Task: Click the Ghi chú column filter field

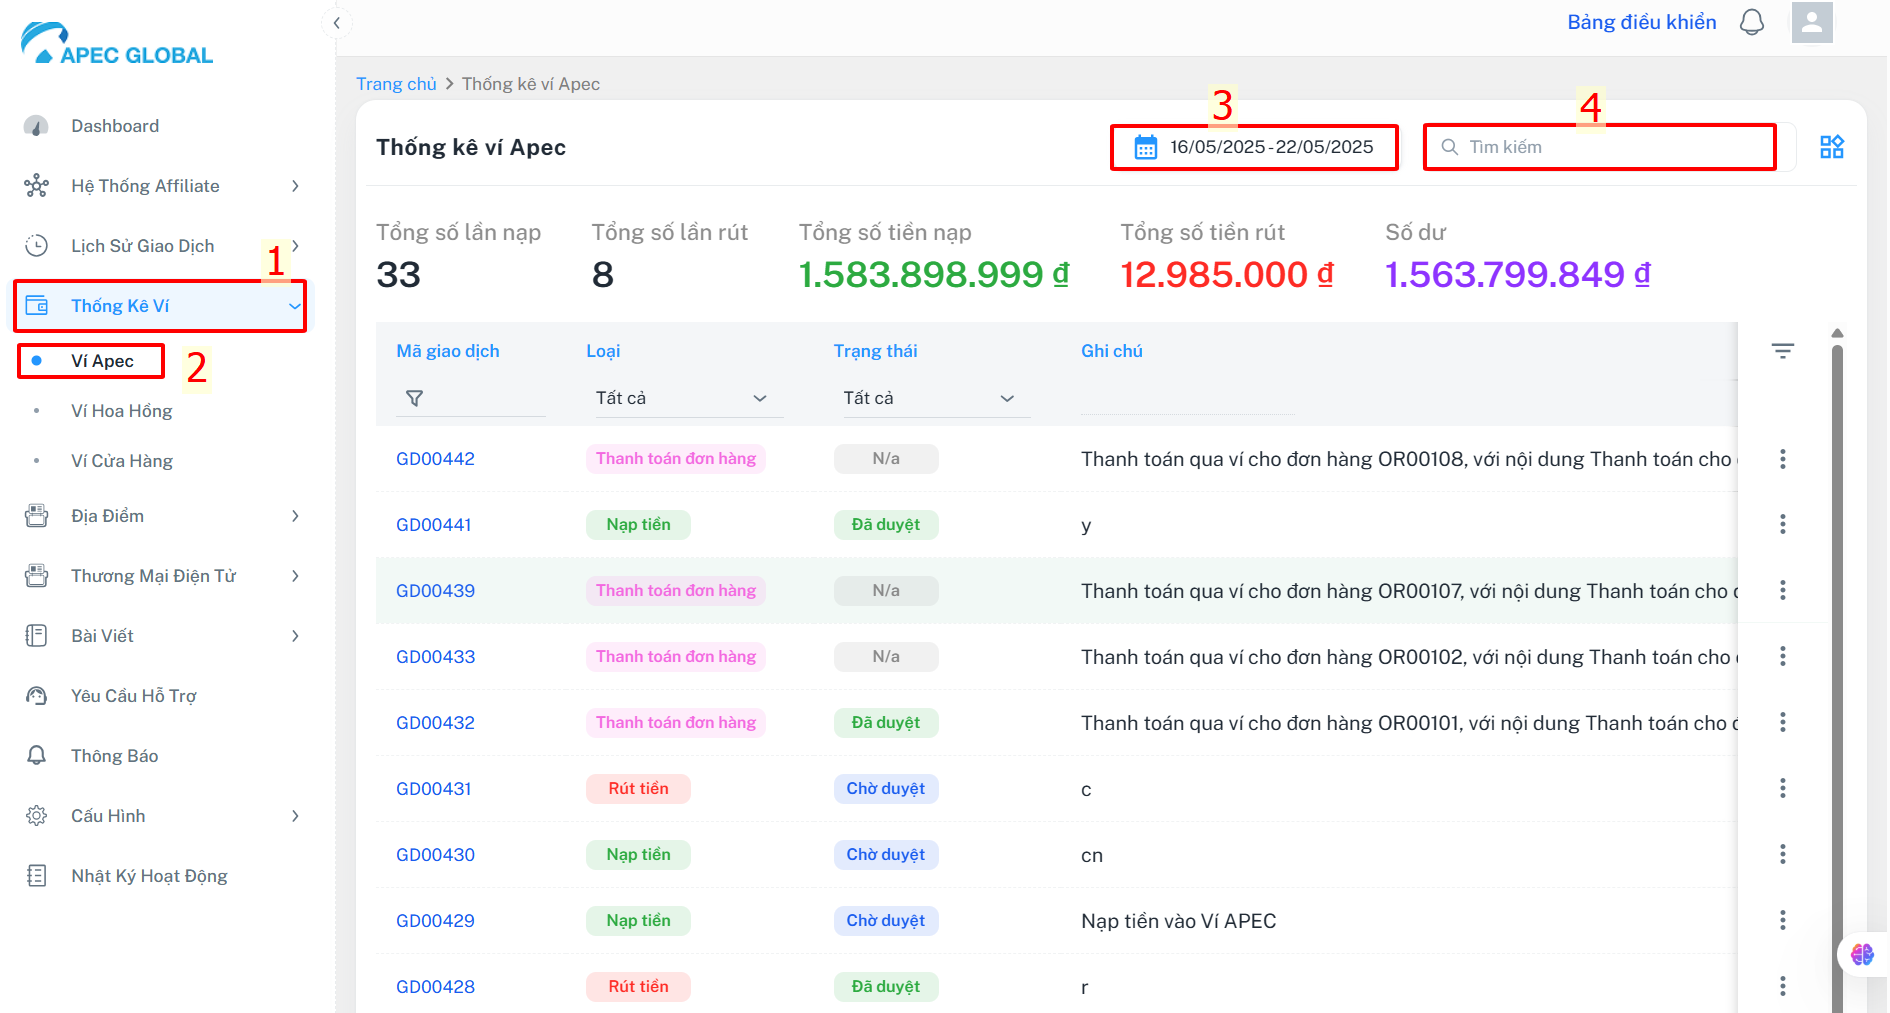Action: (x=1187, y=398)
